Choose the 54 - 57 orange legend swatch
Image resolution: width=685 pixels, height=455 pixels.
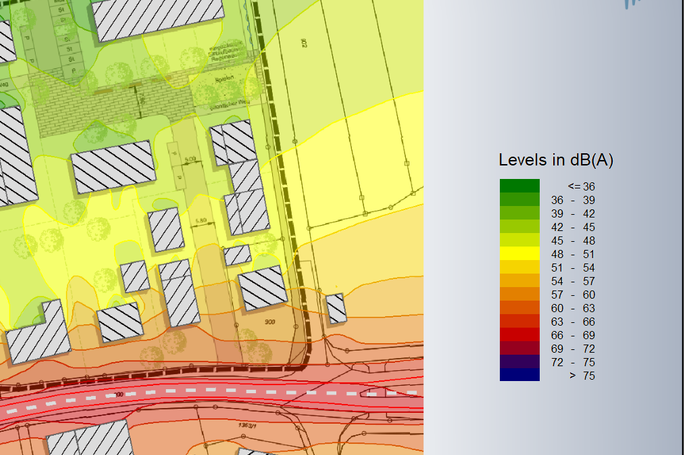coord(520,280)
